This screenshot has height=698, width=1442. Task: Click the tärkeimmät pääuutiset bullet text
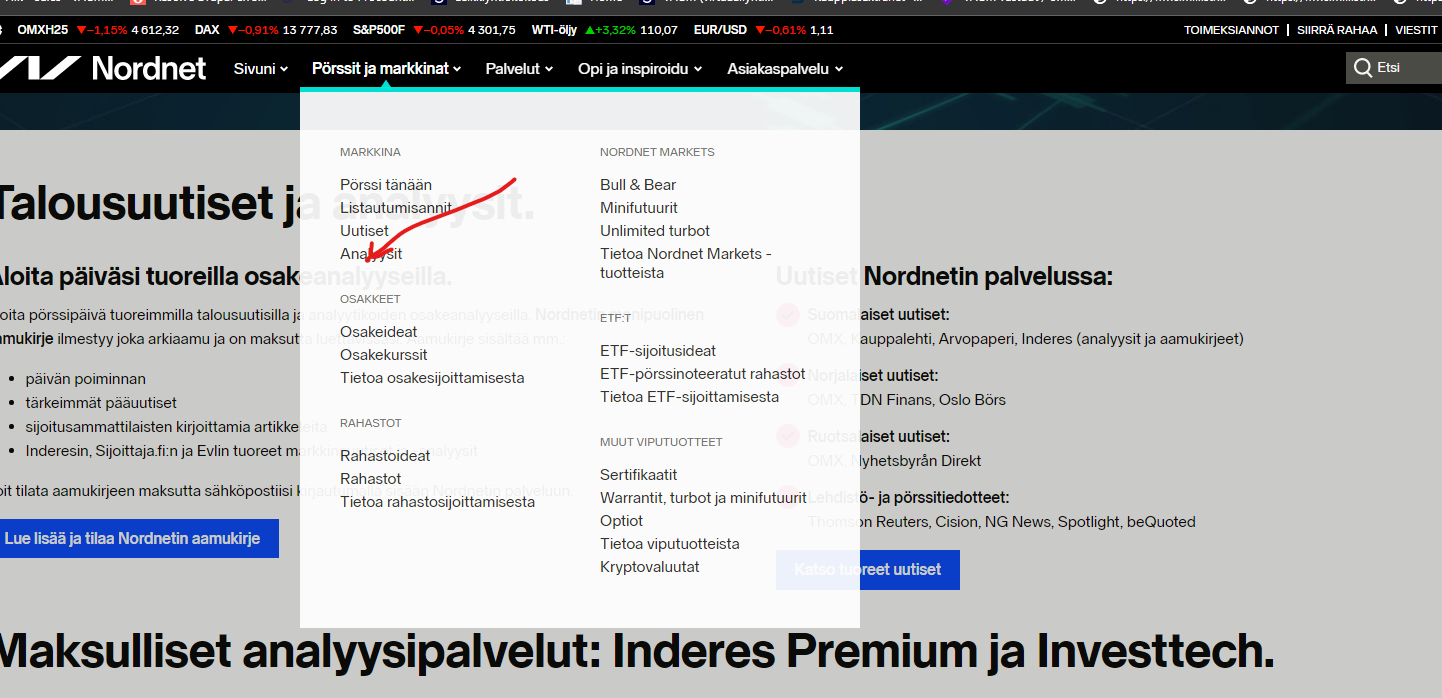pos(101,403)
